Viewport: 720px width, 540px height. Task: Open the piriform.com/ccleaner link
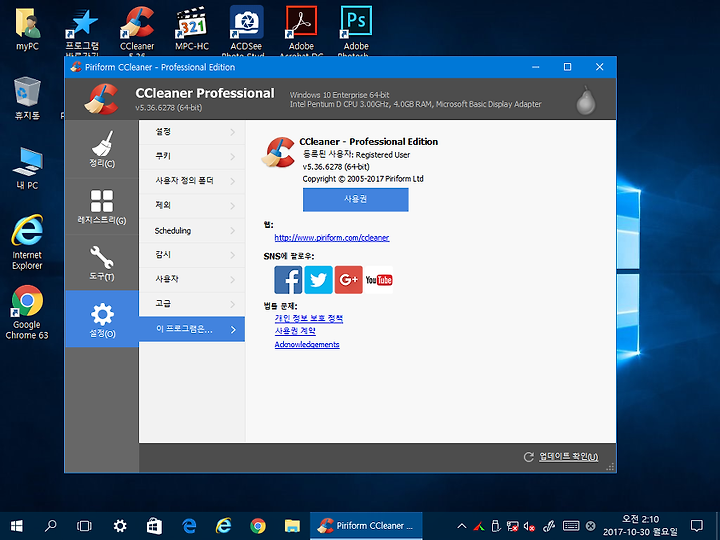(x=332, y=237)
